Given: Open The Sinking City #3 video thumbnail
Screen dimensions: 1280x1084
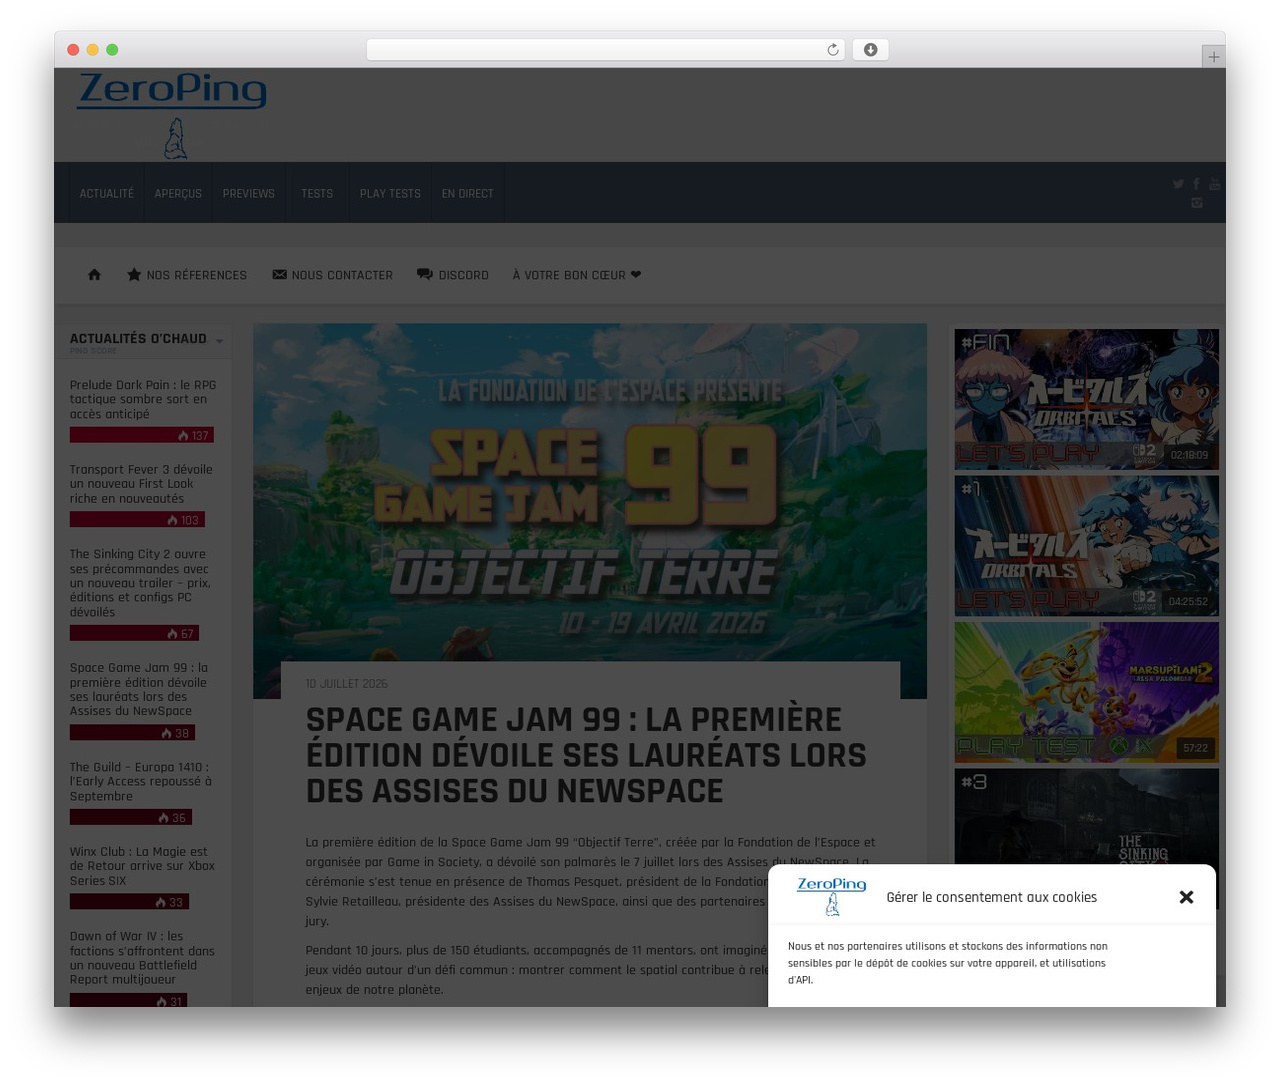Looking at the screenshot, I should click(x=1086, y=816).
